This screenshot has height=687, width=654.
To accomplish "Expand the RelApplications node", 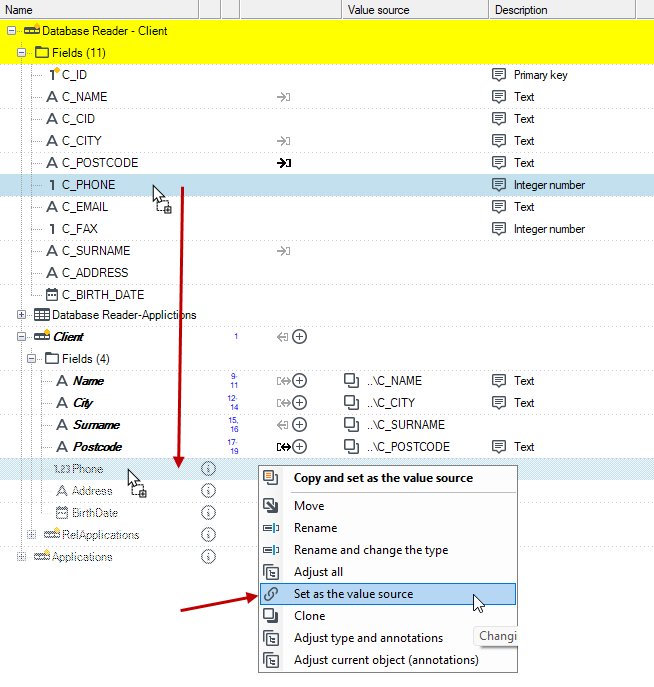I will (x=31, y=535).
